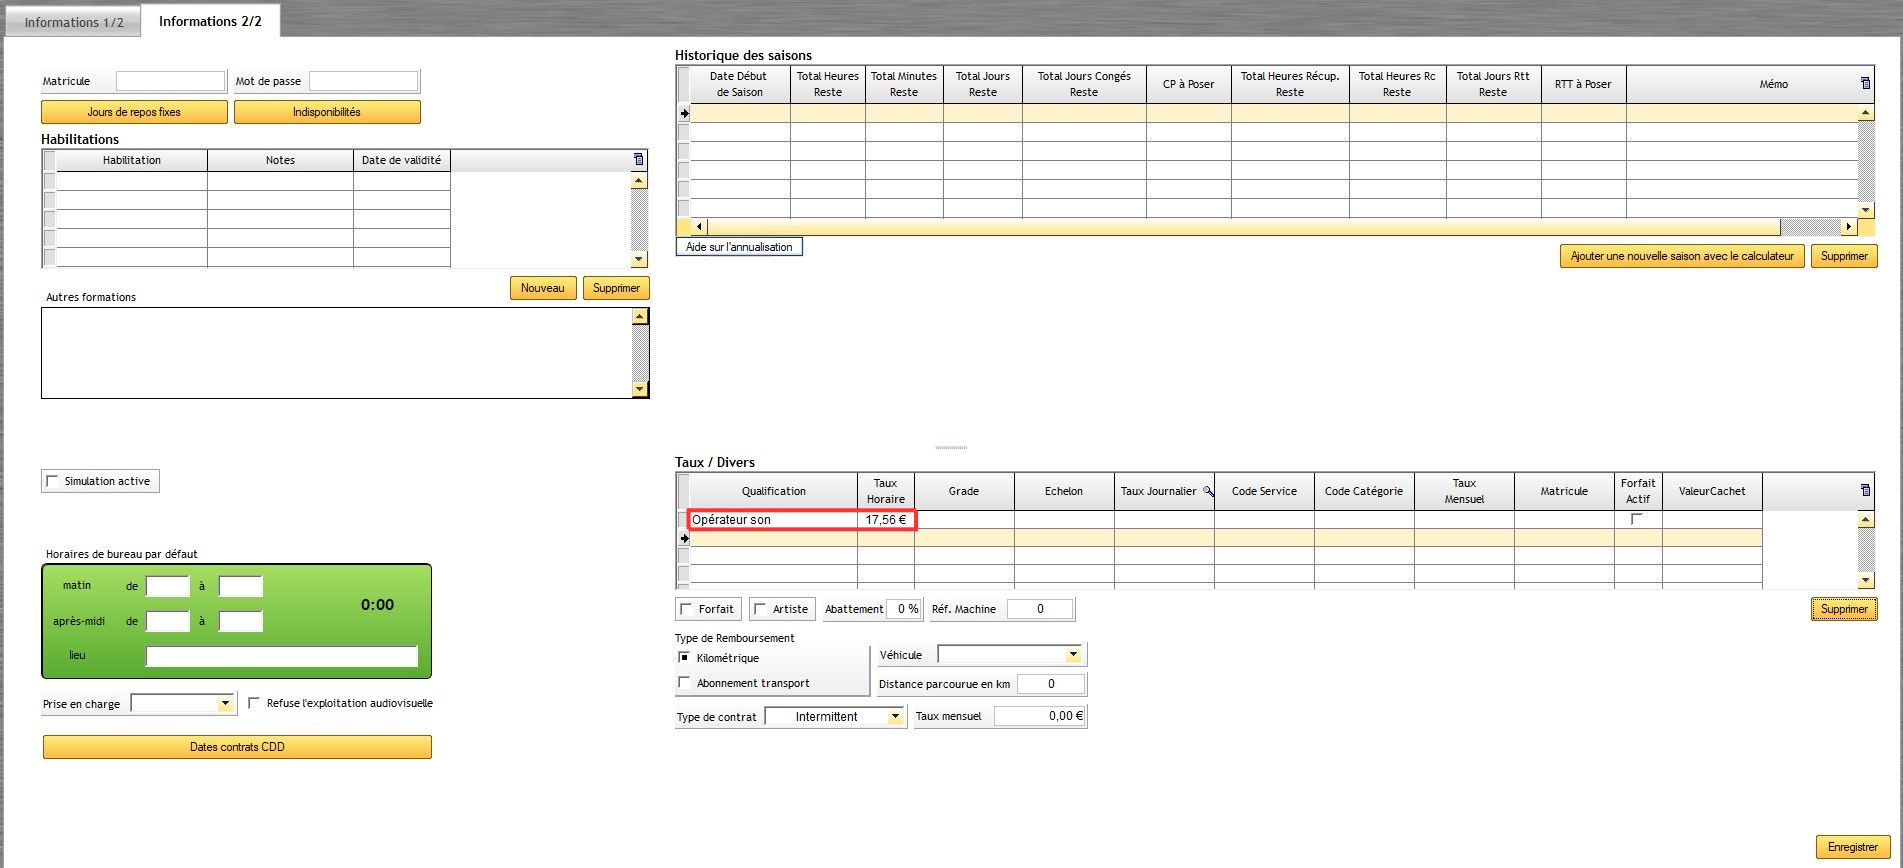Click trash icon in Habilitations table header
1903x868 pixels.
tap(639, 160)
